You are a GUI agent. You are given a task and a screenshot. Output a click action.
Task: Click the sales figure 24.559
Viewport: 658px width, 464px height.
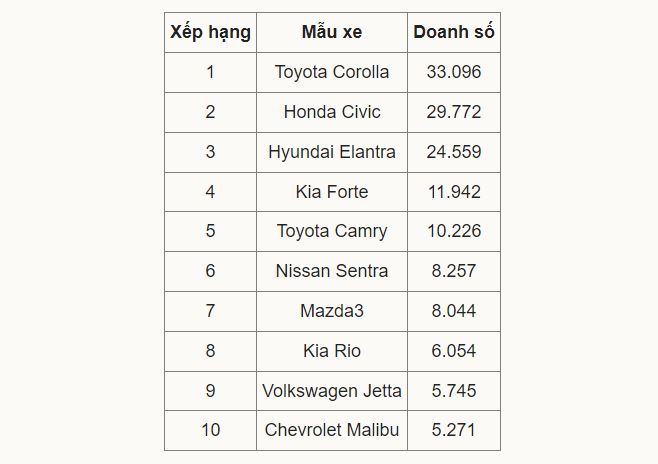click(453, 152)
